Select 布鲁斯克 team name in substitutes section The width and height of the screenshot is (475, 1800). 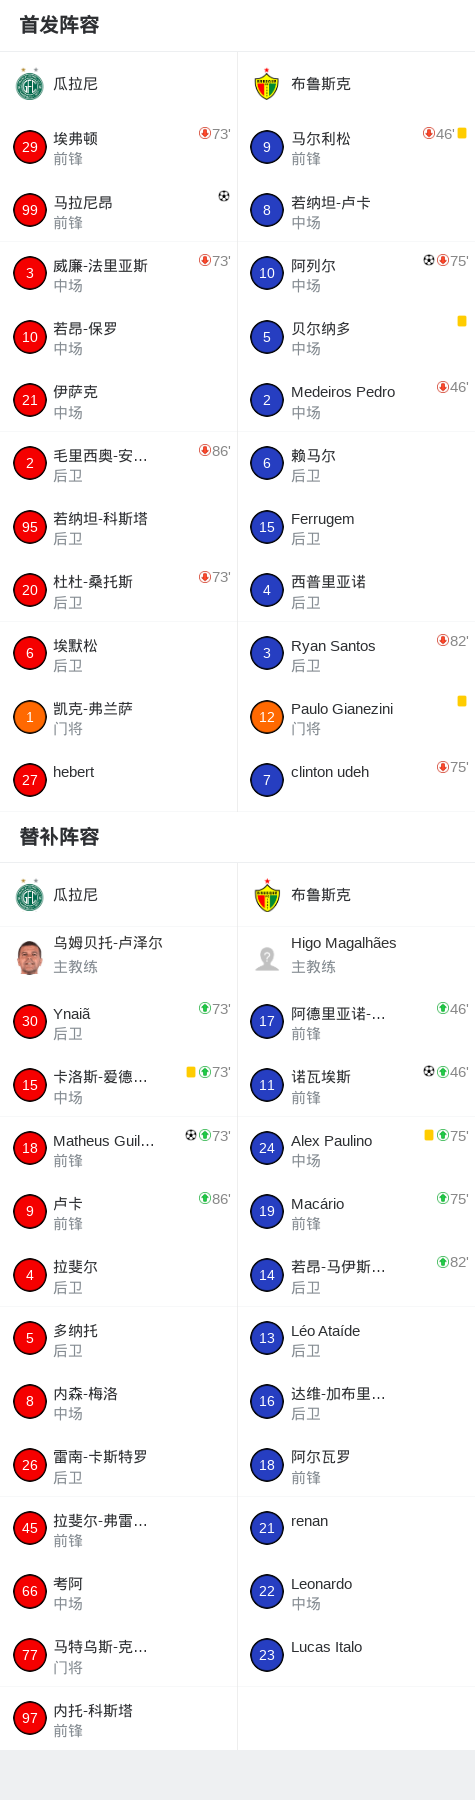coord(321,895)
